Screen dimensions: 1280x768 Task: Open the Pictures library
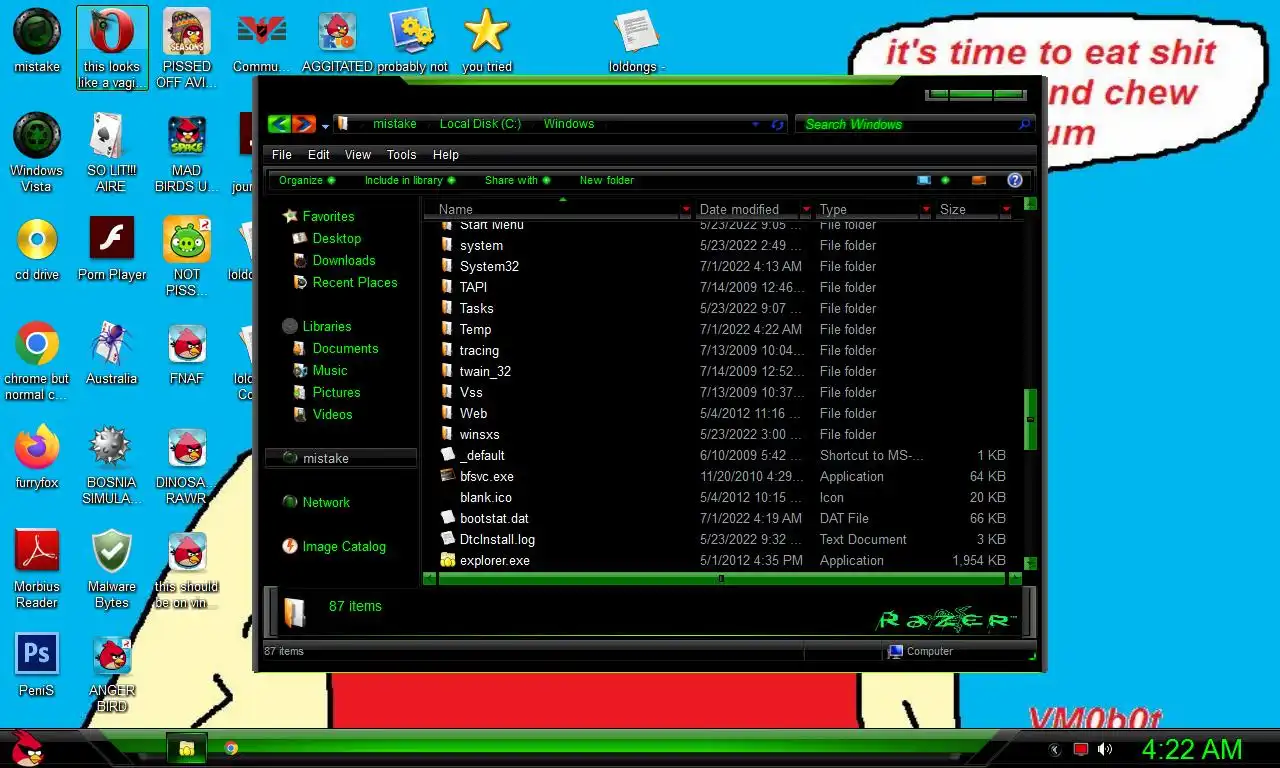click(336, 392)
